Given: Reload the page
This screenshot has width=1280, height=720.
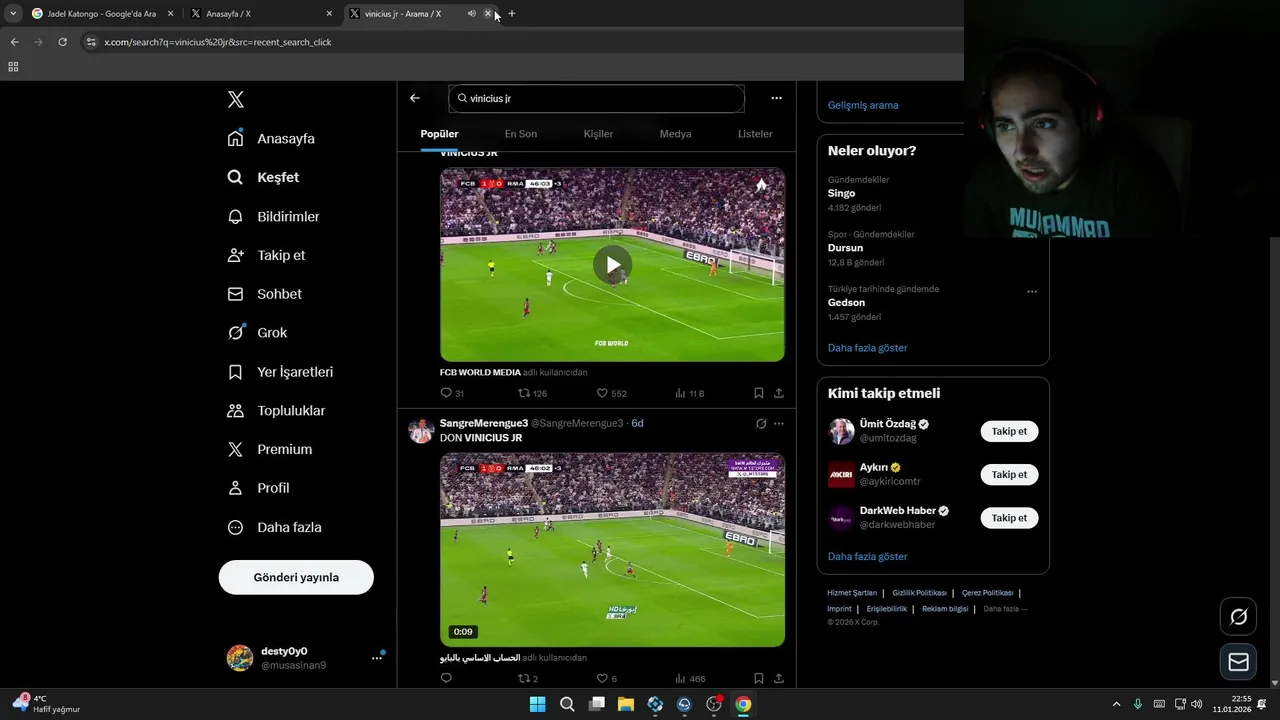Looking at the screenshot, I should point(62,42).
